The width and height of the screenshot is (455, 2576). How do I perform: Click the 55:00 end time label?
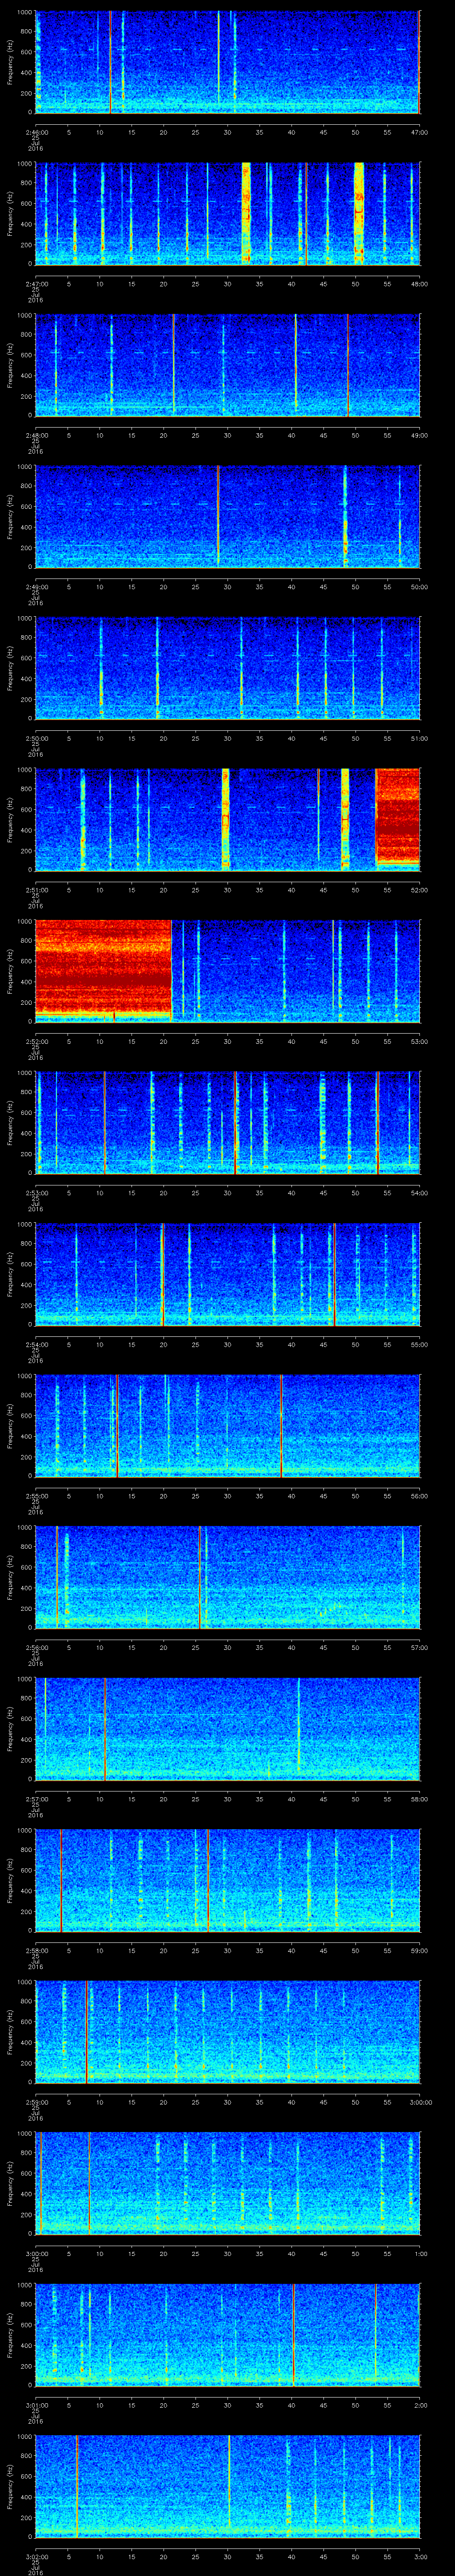click(420, 1344)
